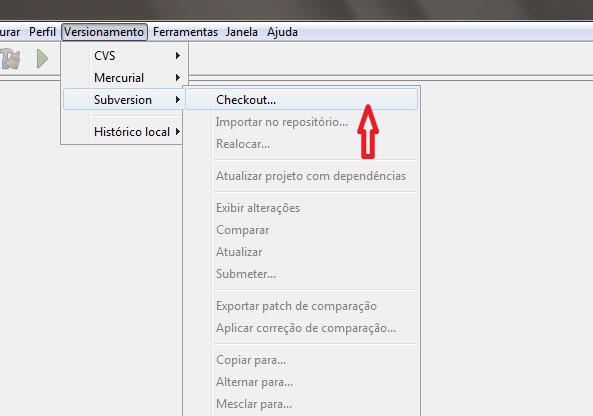593x416 pixels.
Task: Open the Ajuda menu
Action: pyautogui.click(x=282, y=32)
